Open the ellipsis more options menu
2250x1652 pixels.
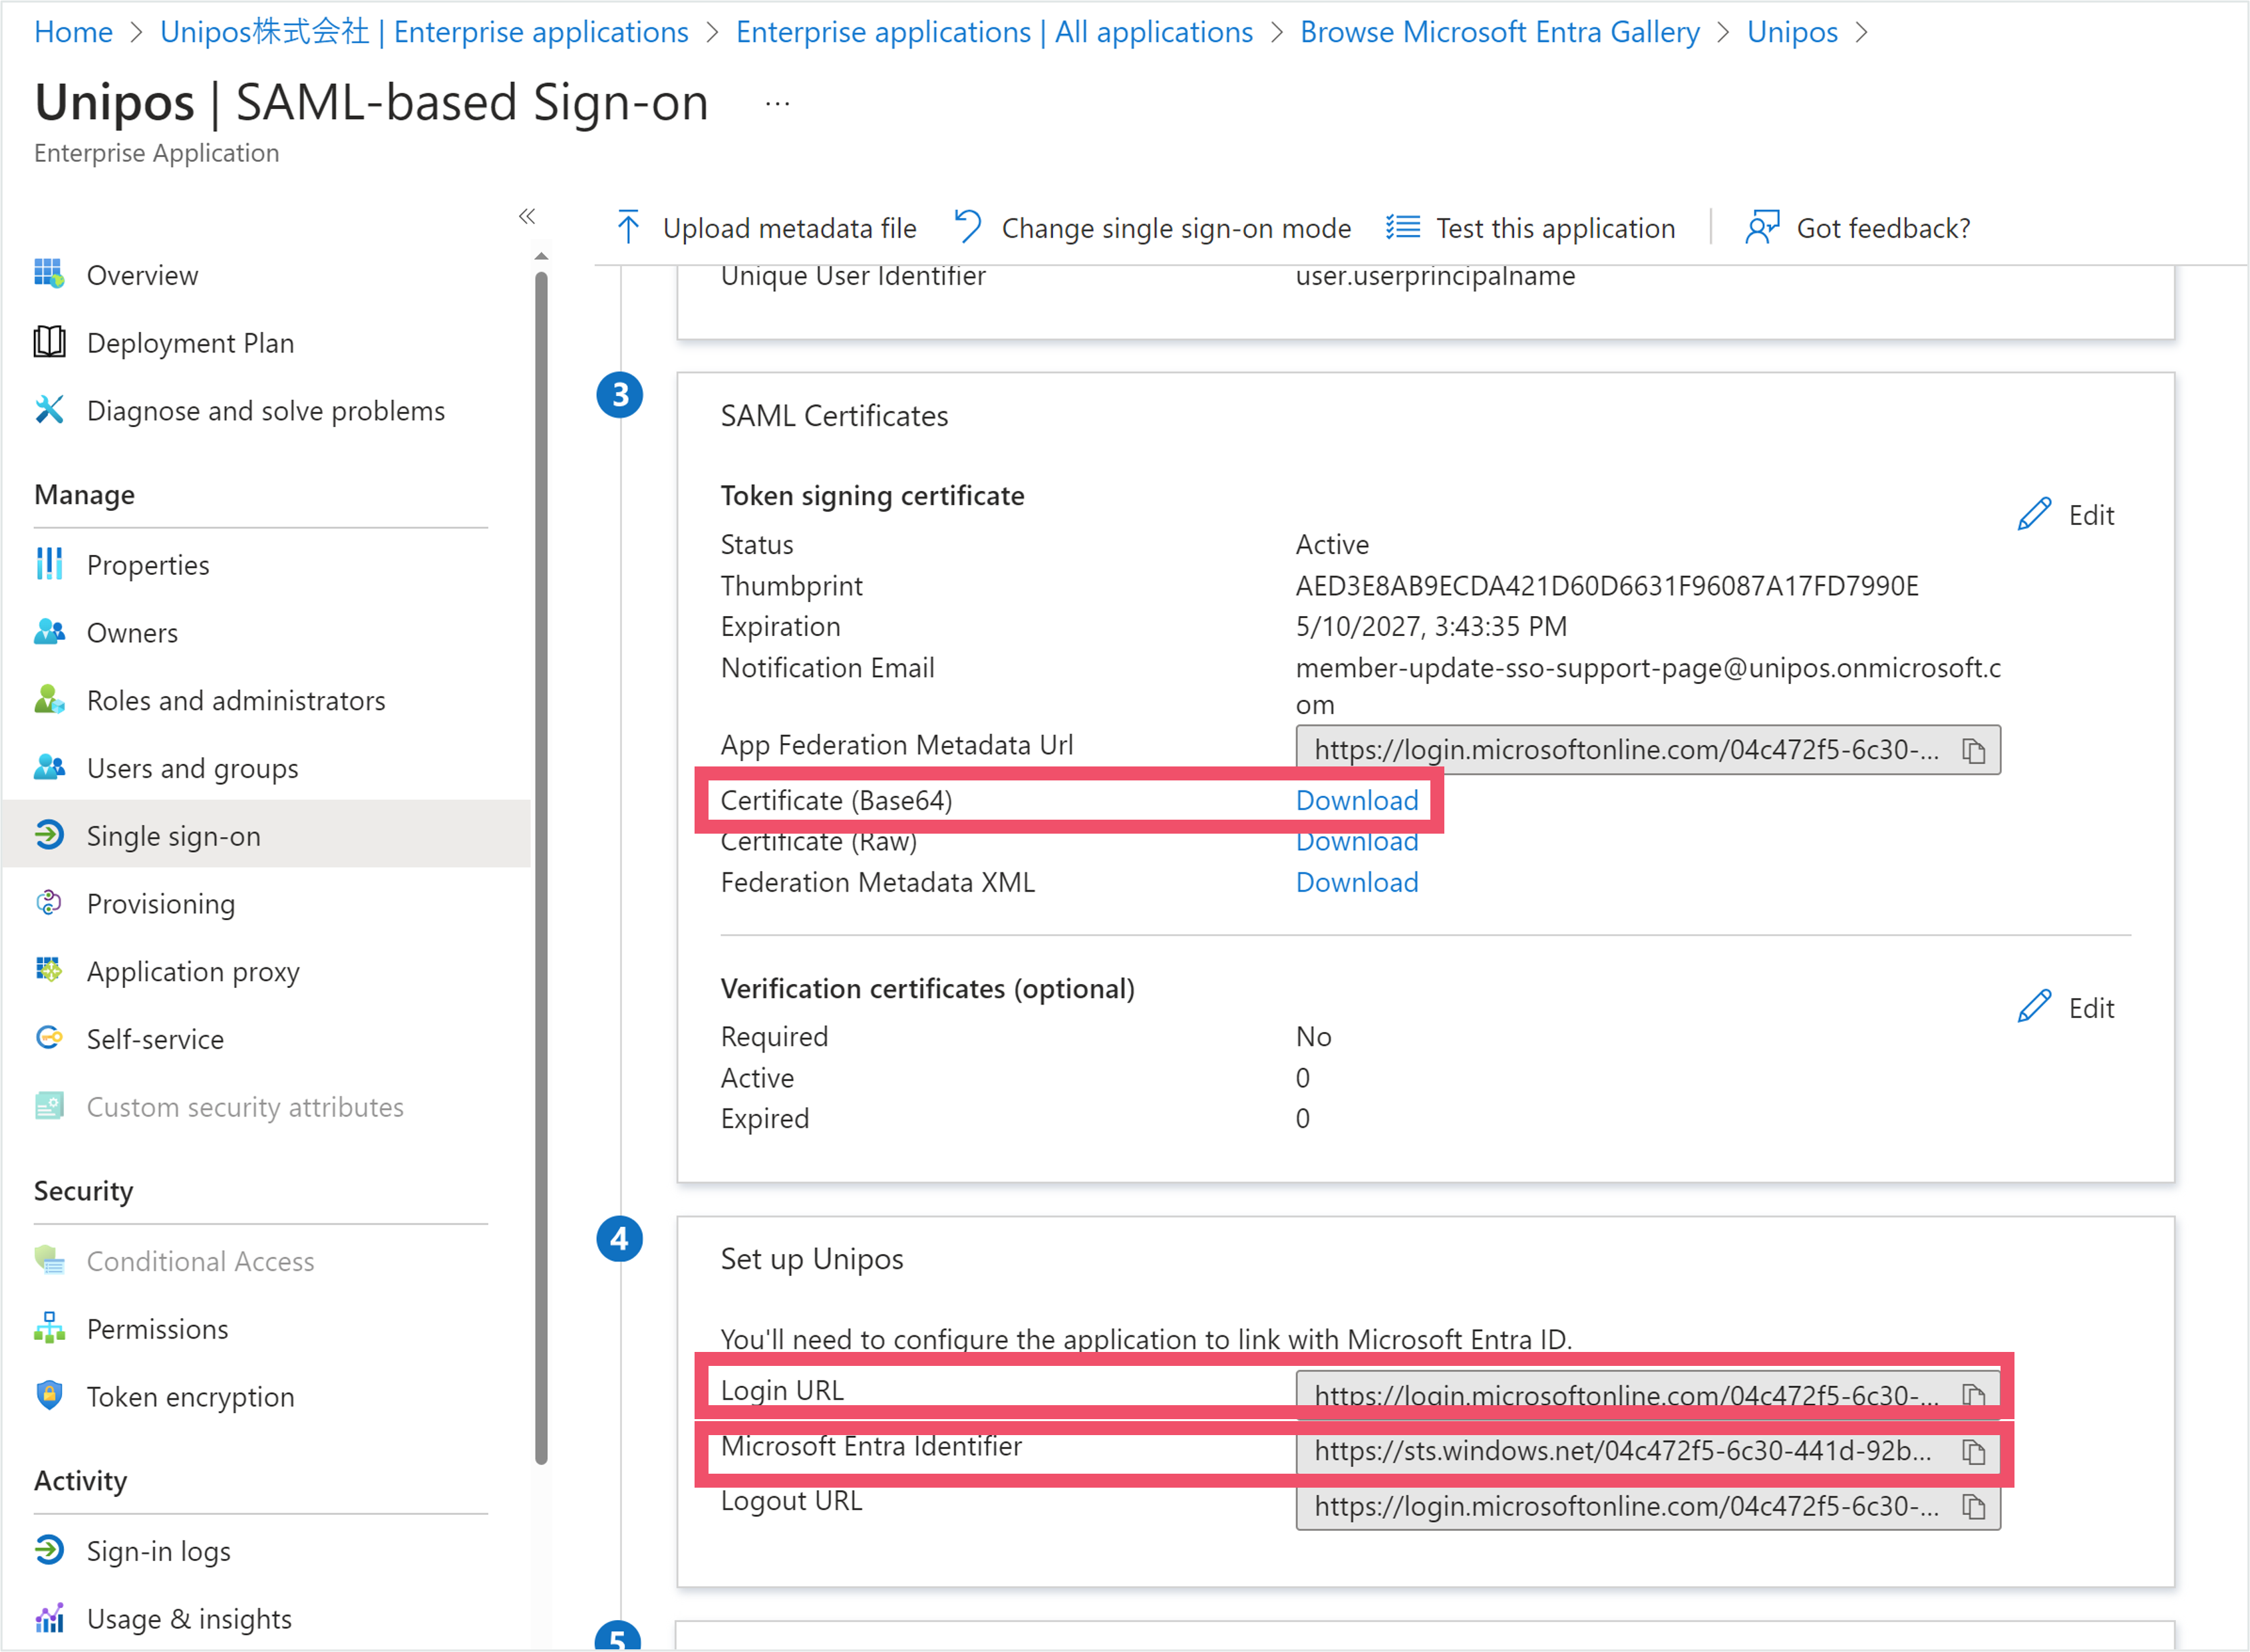[777, 103]
